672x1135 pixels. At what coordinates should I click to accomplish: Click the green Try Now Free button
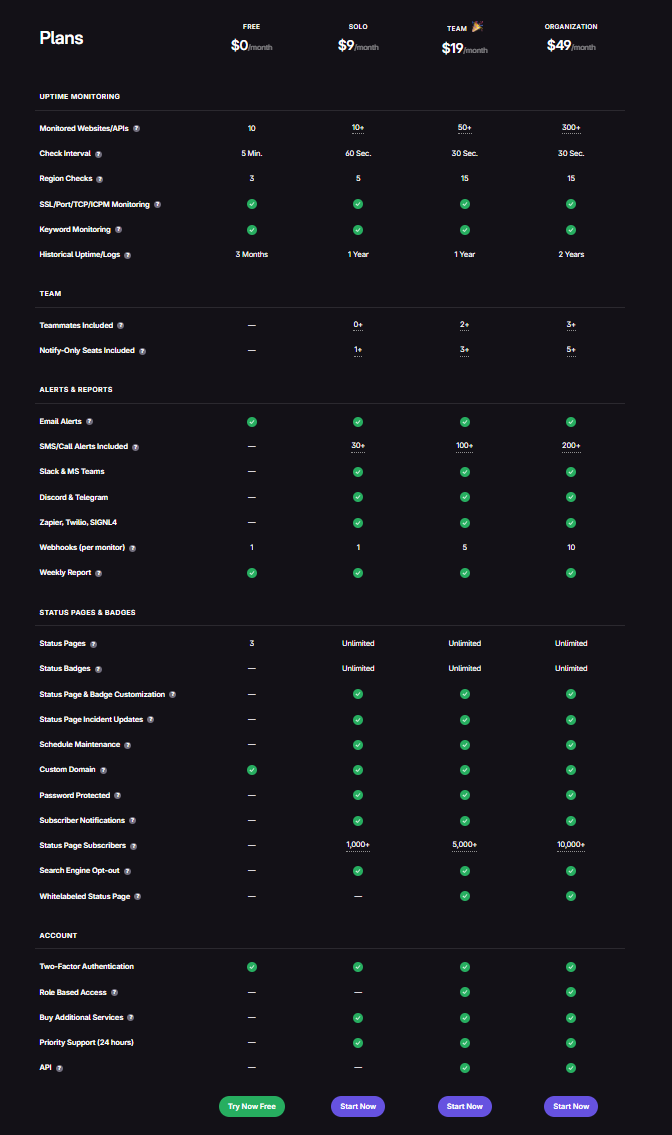click(252, 1106)
